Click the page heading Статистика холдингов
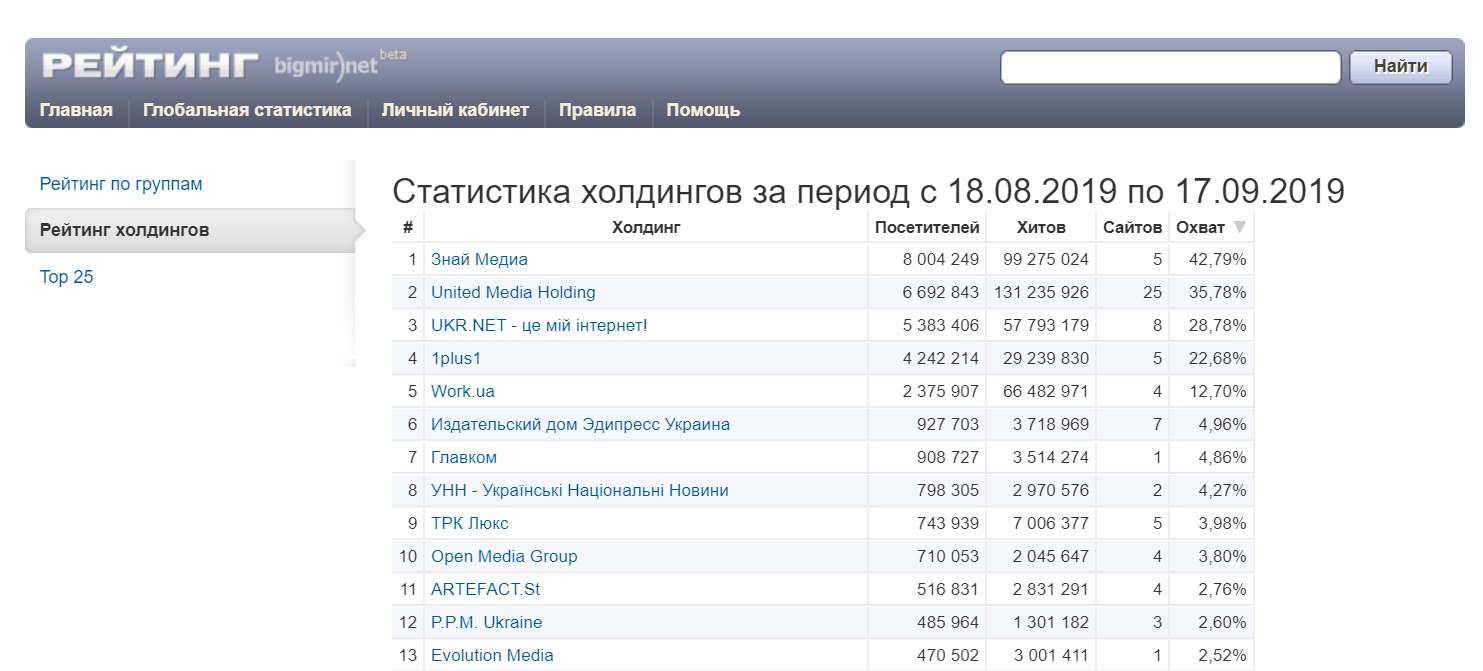 868,191
